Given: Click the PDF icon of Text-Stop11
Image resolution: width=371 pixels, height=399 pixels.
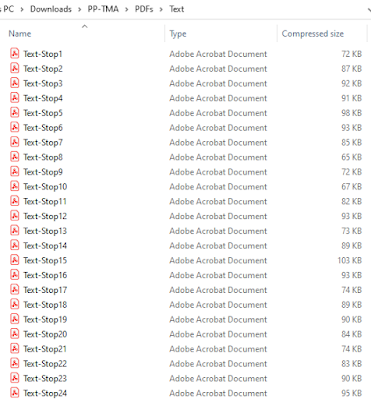Looking at the screenshot, I should (x=14, y=201).
